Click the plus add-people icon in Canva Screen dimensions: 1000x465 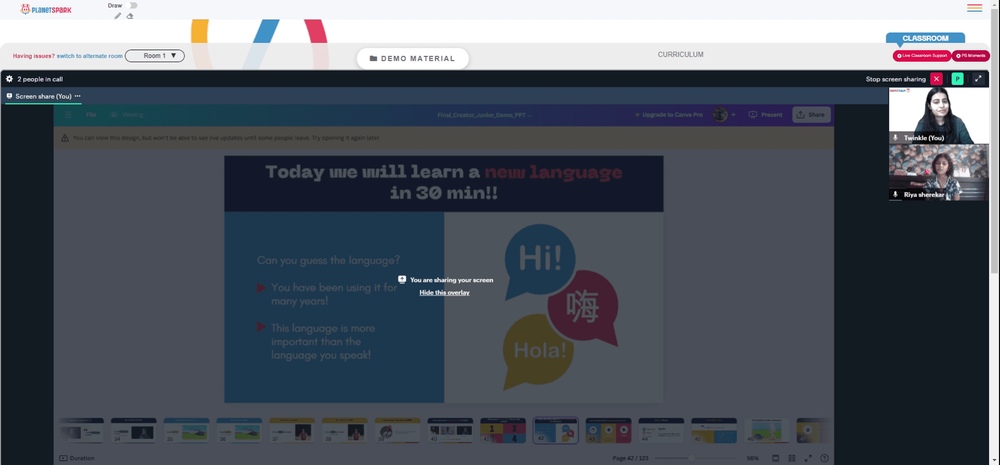[733, 115]
